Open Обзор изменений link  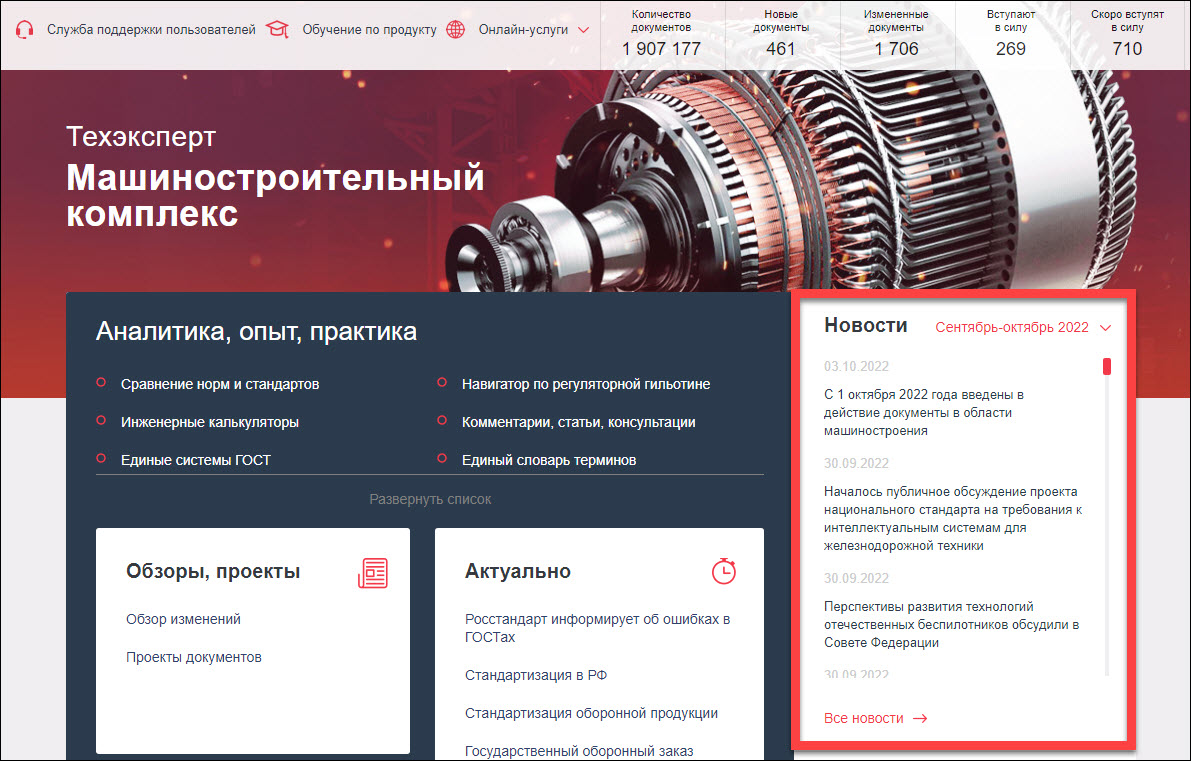point(183,619)
